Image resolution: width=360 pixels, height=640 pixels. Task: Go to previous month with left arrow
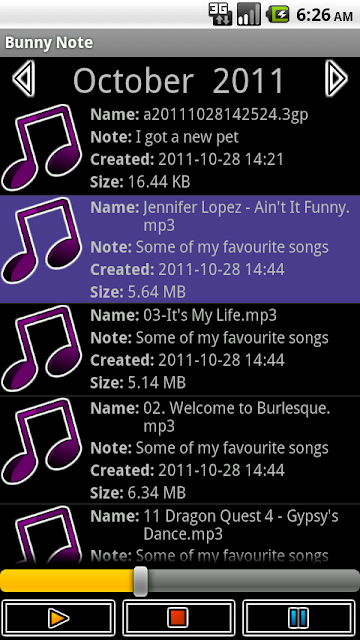pos(23,78)
